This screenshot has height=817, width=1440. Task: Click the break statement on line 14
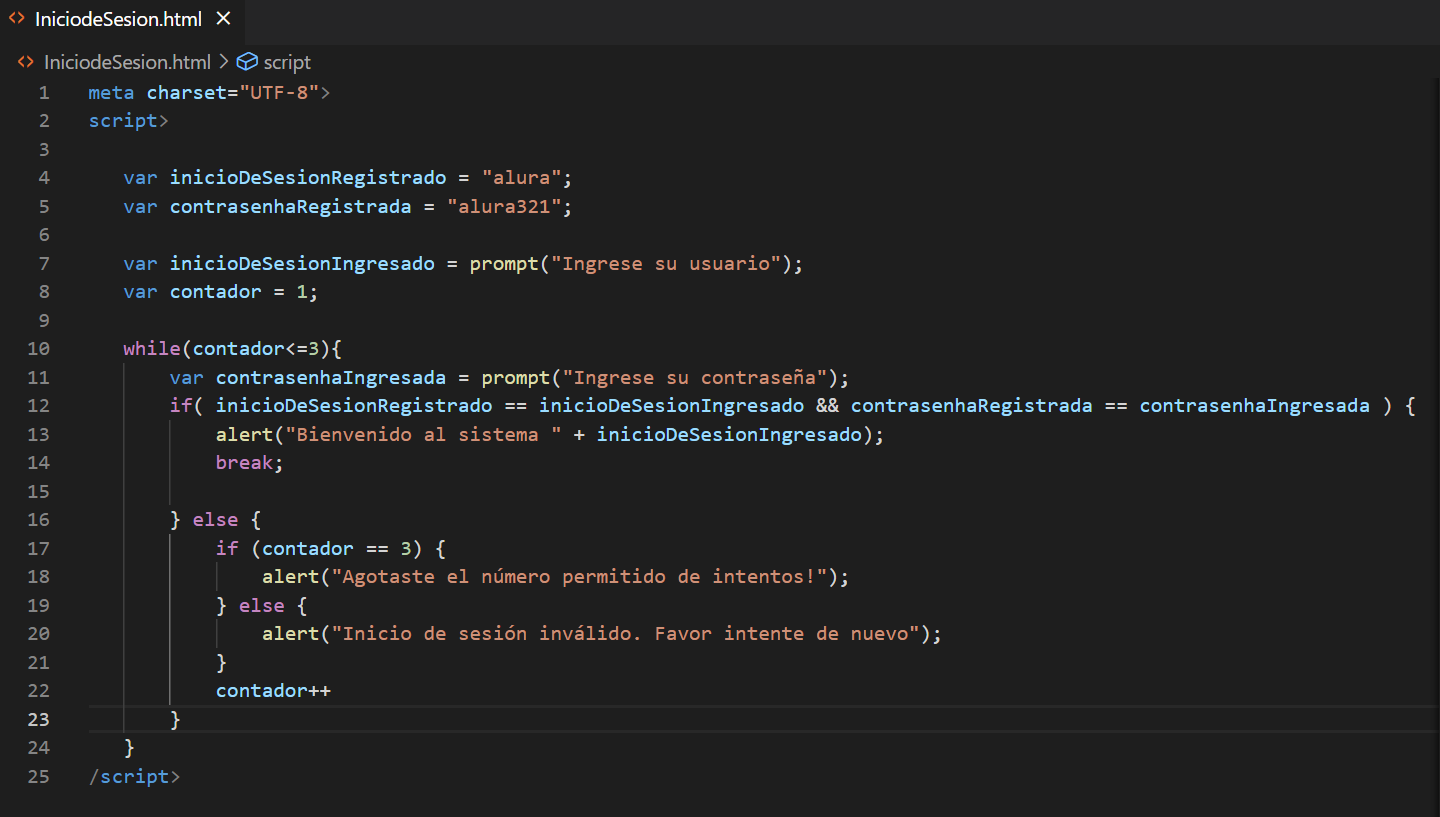tap(250, 463)
